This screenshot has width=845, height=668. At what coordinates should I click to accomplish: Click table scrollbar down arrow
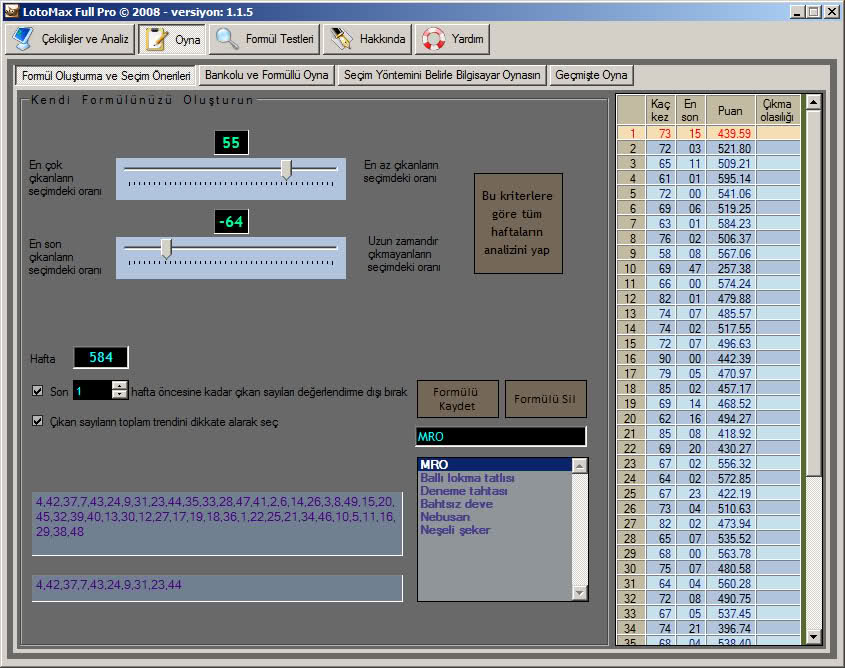[x=813, y=636]
